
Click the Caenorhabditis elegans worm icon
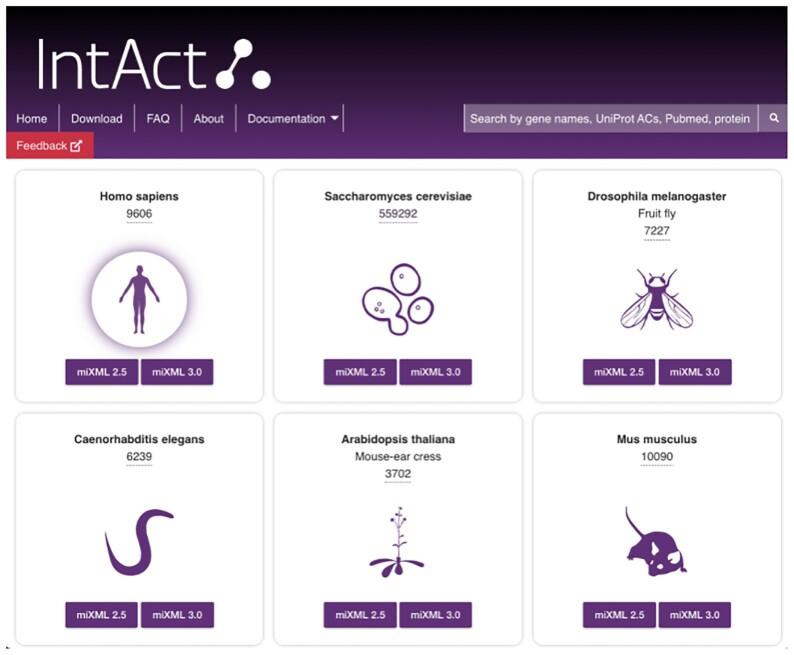(139, 542)
